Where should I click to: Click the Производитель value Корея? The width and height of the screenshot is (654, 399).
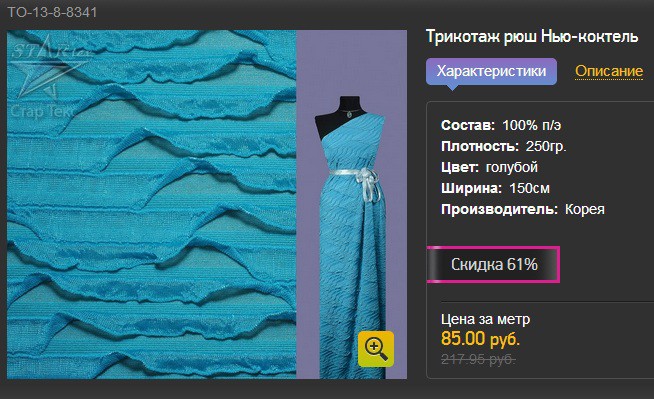[x=585, y=209]
